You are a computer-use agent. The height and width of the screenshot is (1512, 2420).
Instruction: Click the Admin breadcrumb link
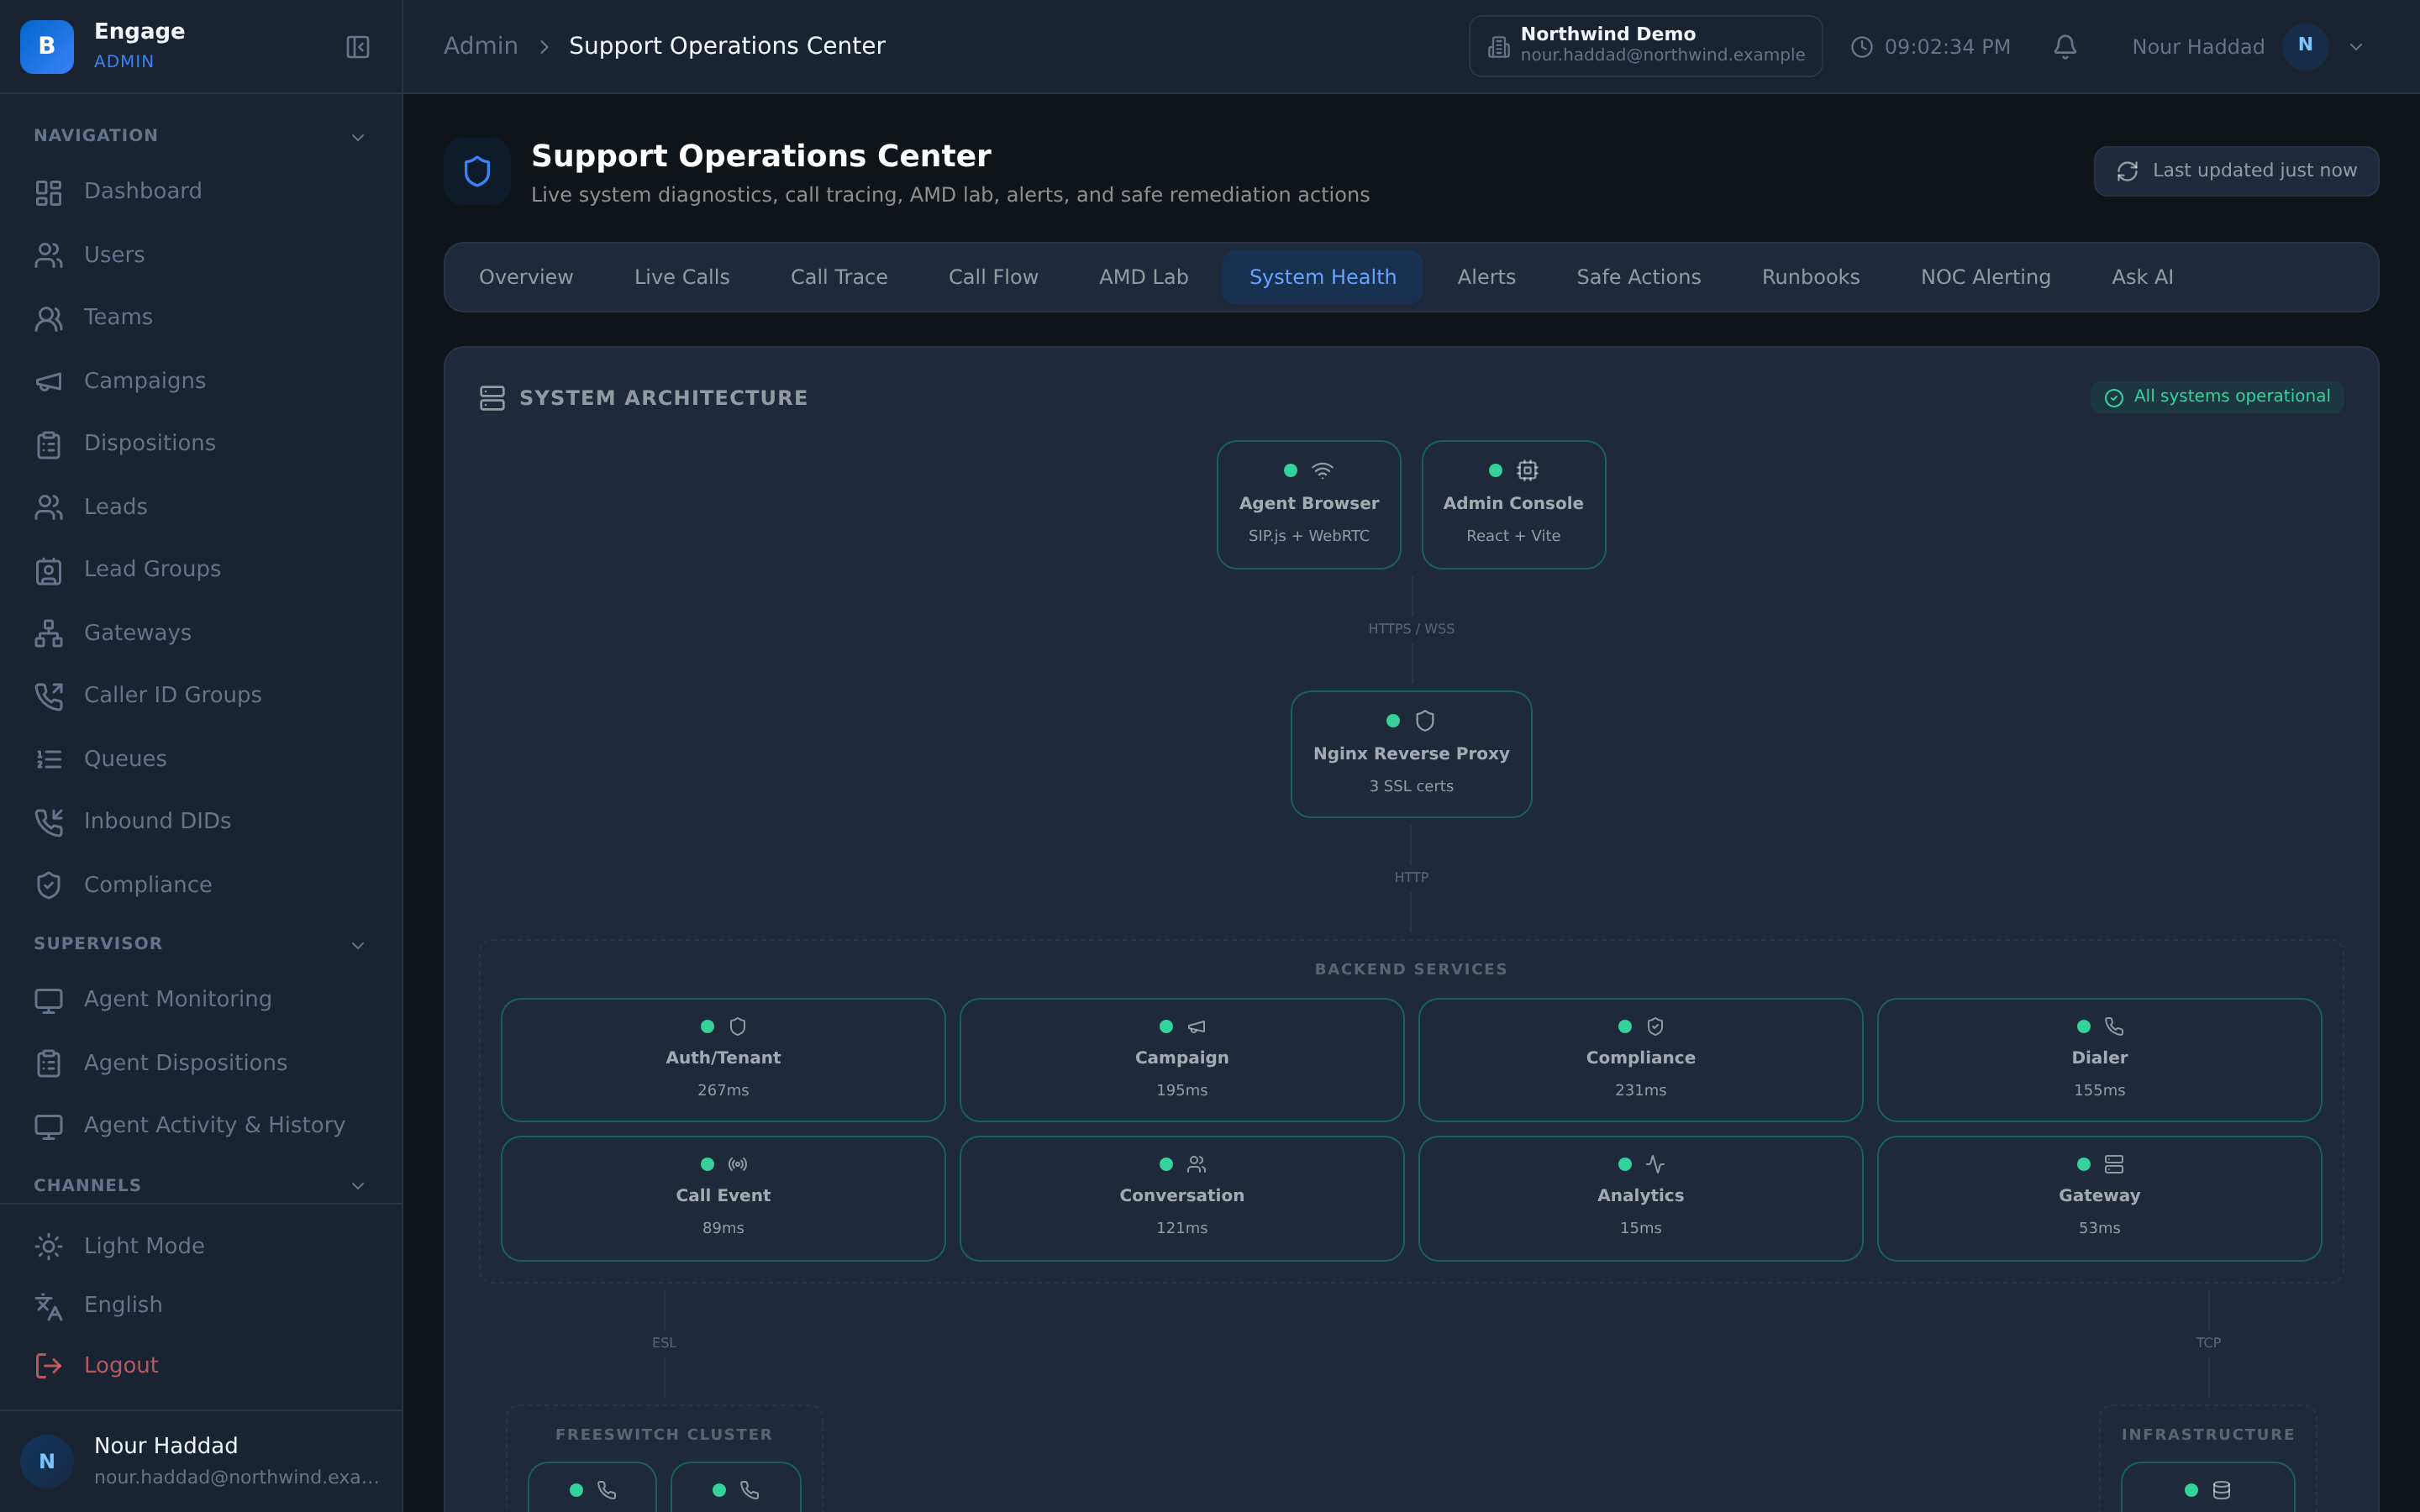(481, 46)
